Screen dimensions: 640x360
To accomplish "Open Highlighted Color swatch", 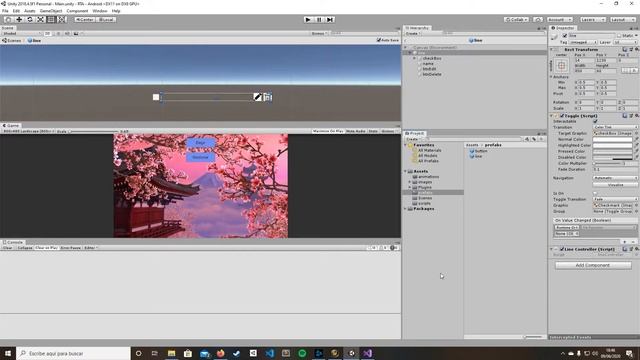I will coord(612,145).
